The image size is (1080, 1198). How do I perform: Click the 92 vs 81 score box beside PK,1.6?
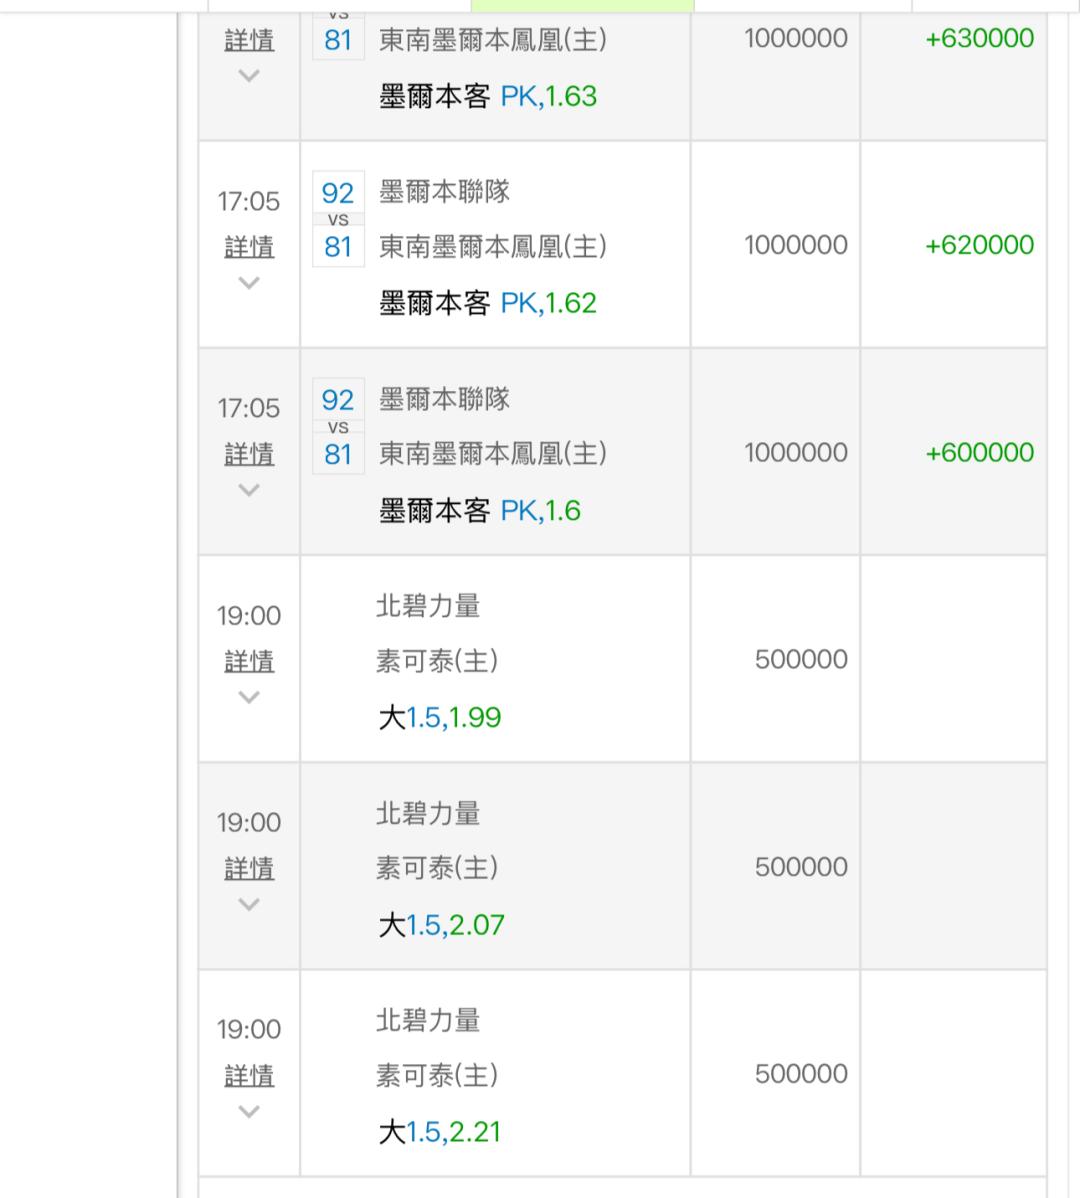coord(338,427)
